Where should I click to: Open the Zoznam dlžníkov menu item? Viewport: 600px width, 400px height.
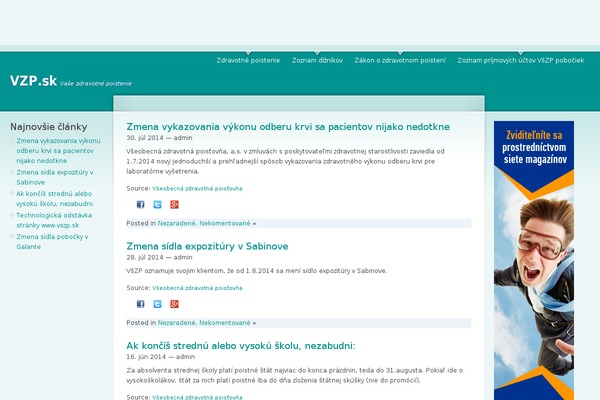[x=317, y=60]
